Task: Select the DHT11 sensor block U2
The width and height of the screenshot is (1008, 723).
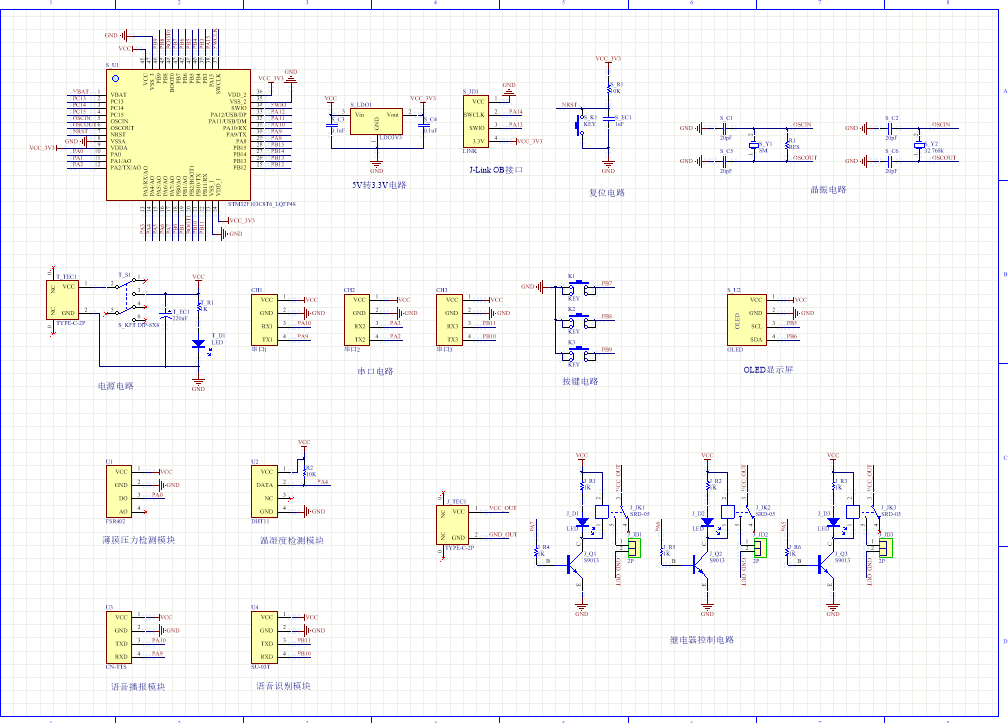Action: tap(266, 490)
